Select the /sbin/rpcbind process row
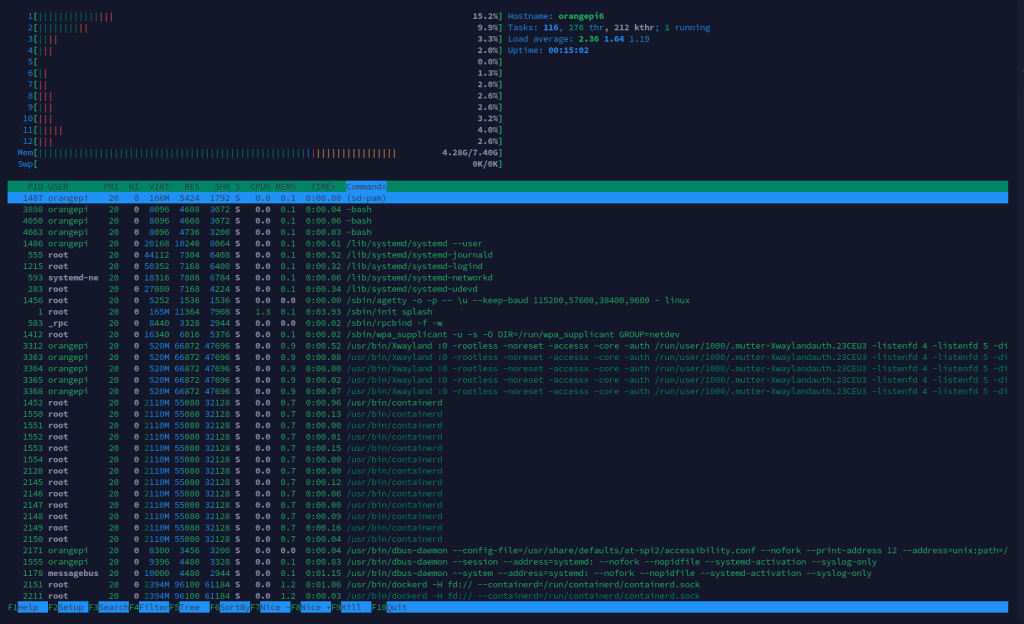 point(507,323)
